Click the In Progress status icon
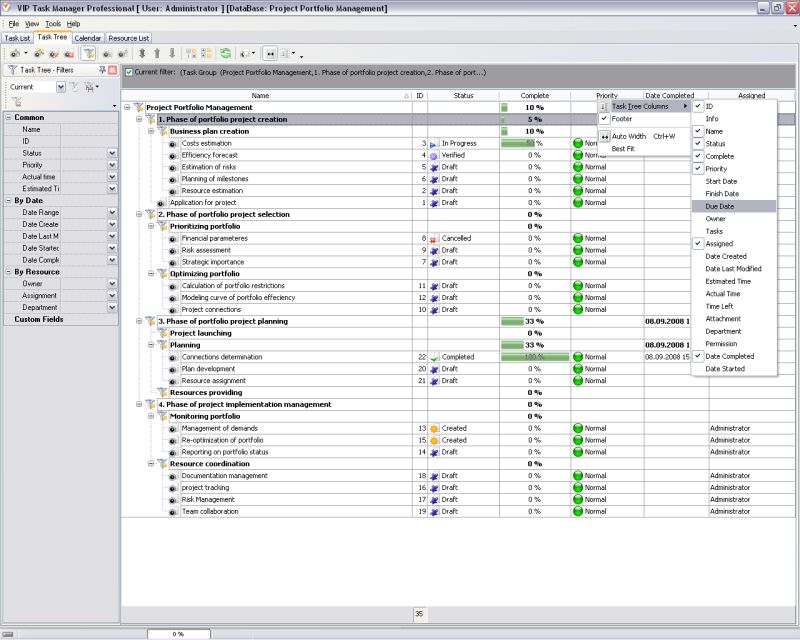 [434, 143]
